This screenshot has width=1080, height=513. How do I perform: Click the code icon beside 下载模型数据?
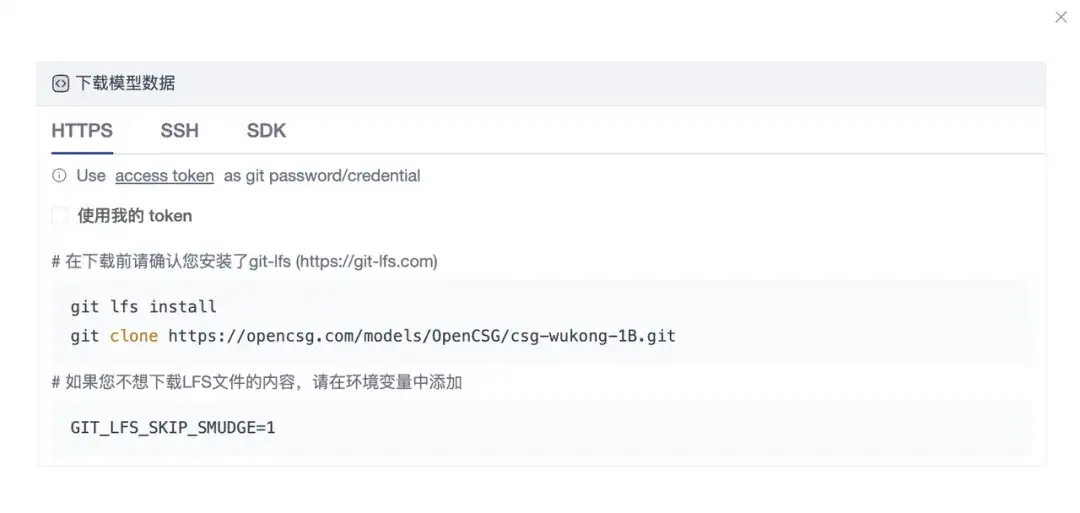click(61, 84)
